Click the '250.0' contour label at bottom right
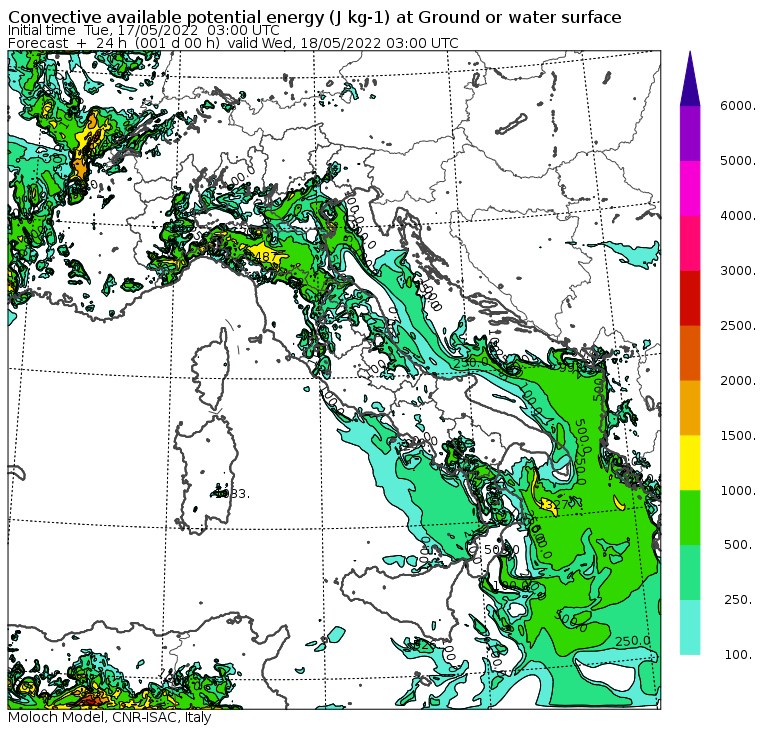 tap(633, 641)
